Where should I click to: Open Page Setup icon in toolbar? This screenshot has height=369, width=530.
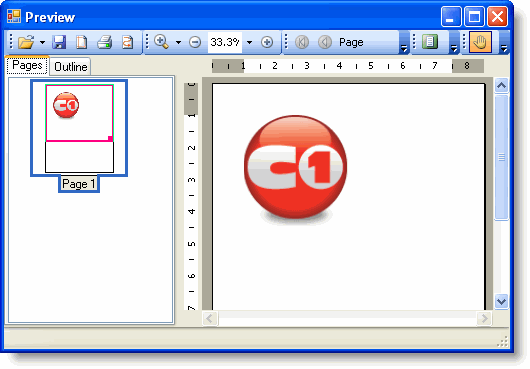[82, 42]
